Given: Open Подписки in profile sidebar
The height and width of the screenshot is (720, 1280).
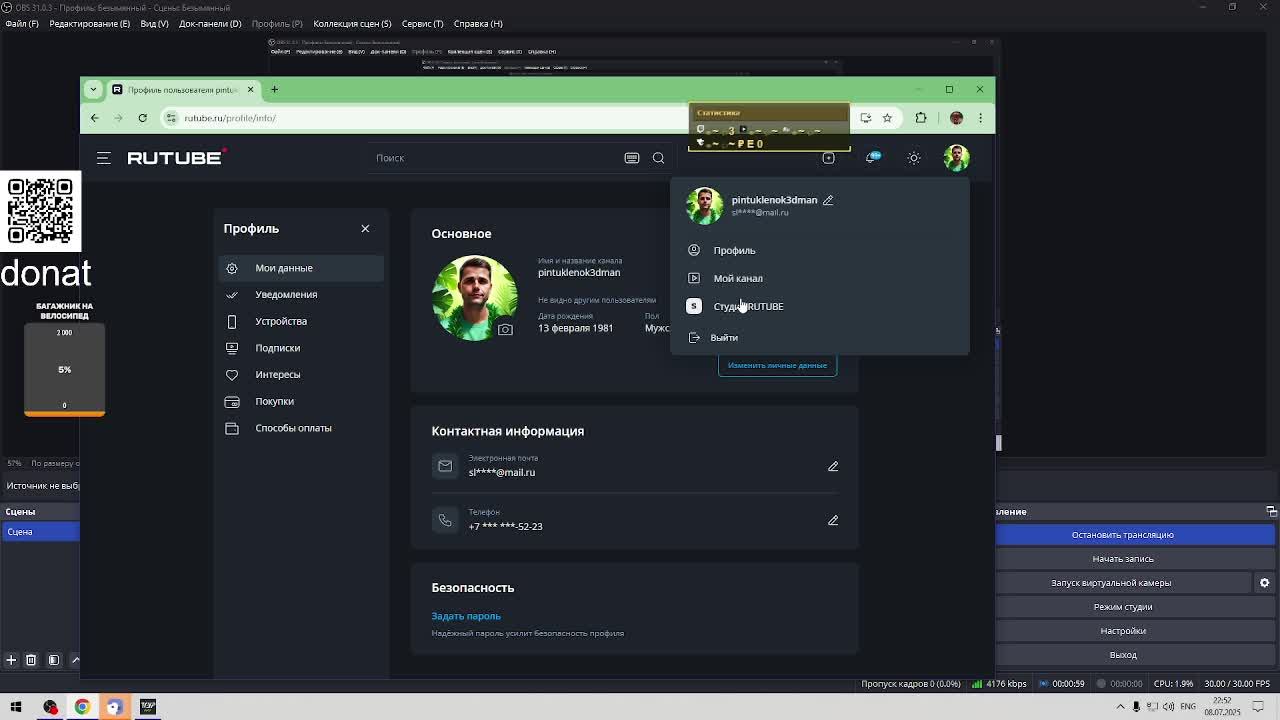Looking at the screenshot, I should pyautogui.click(x=301, y=348).
